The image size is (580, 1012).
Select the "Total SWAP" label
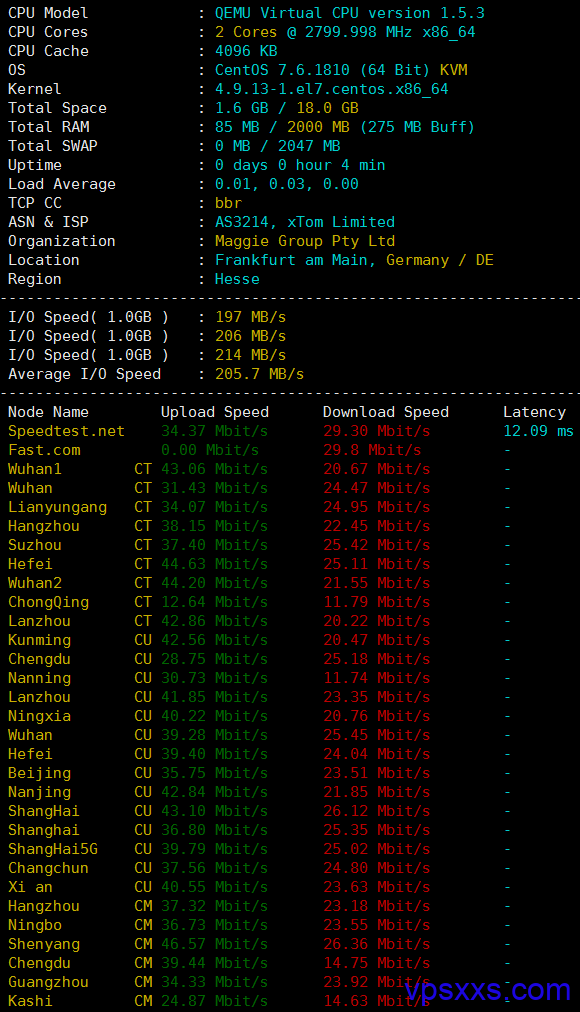pyautogui.click(x=53, y=146)
